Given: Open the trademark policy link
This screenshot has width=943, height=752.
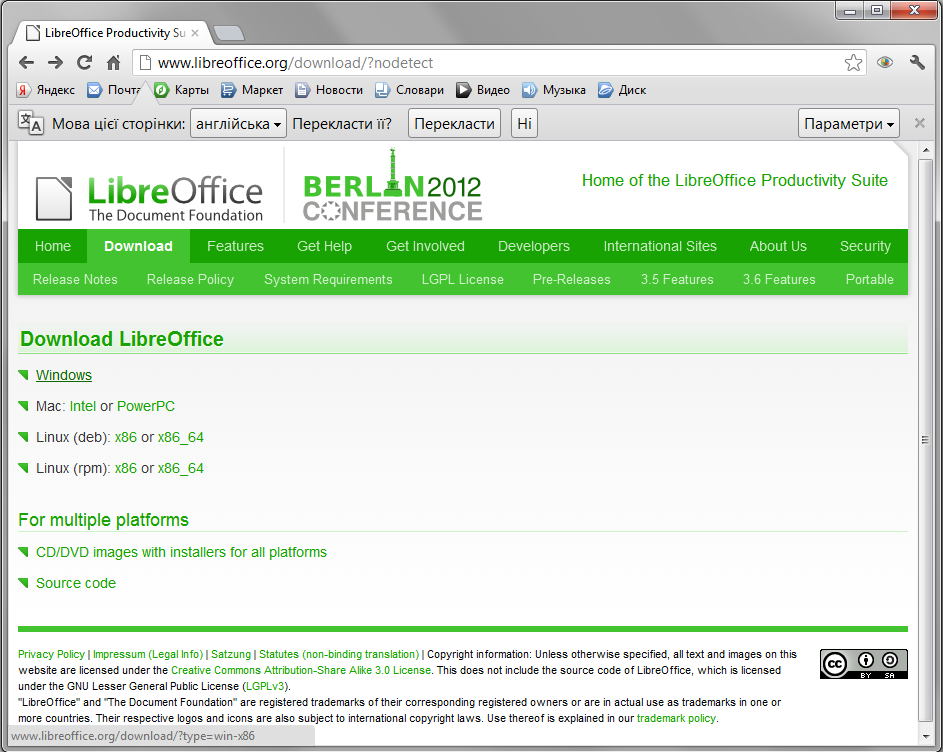Looking at the screenshot, I should [x=676, y=718].
